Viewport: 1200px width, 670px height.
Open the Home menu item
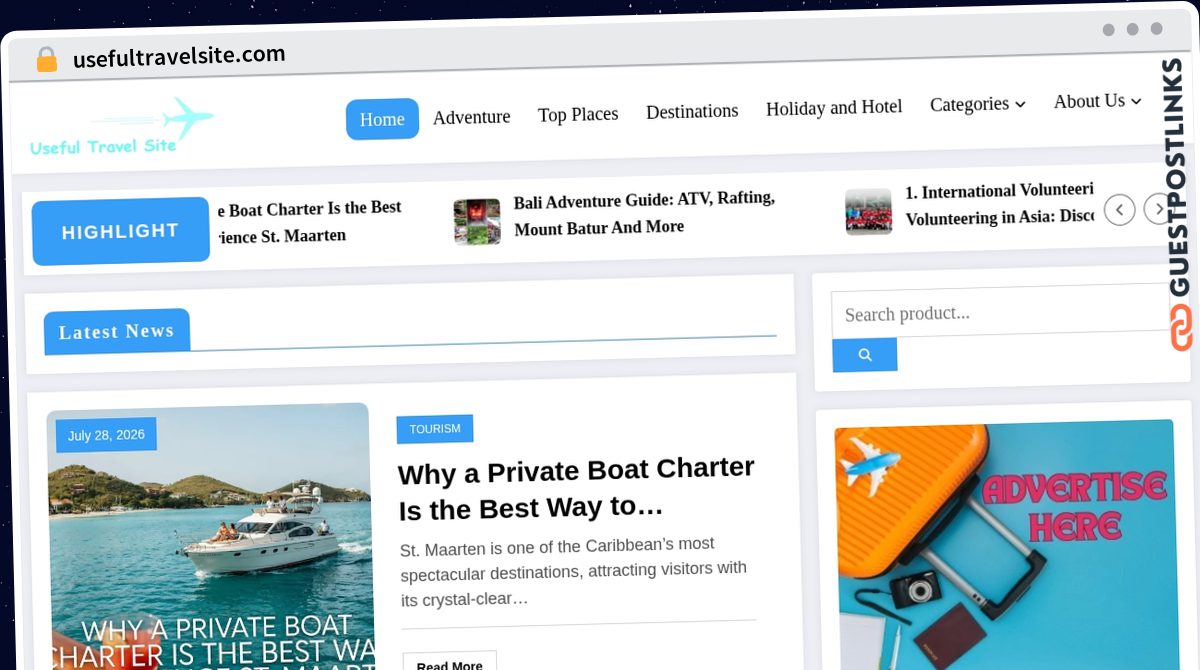pos(382,119)
